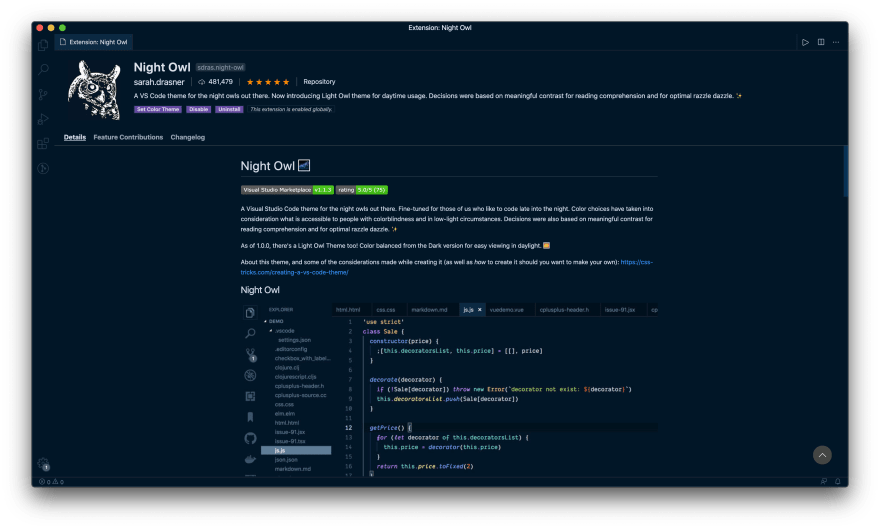
Task: Select the Extension: Night Owl editor tab
Action: pyautogui.click(x=94, y=42)
